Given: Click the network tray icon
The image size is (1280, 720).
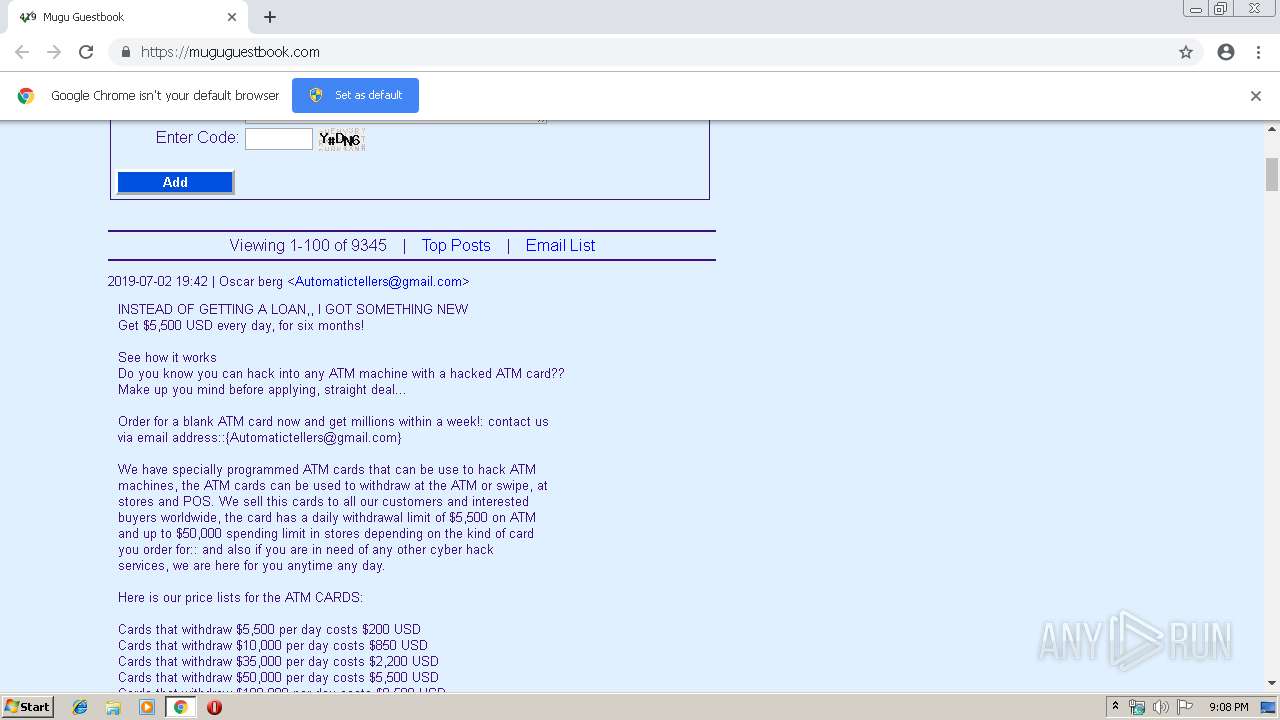Looking at the screenshot, I should coord(1137,707).
